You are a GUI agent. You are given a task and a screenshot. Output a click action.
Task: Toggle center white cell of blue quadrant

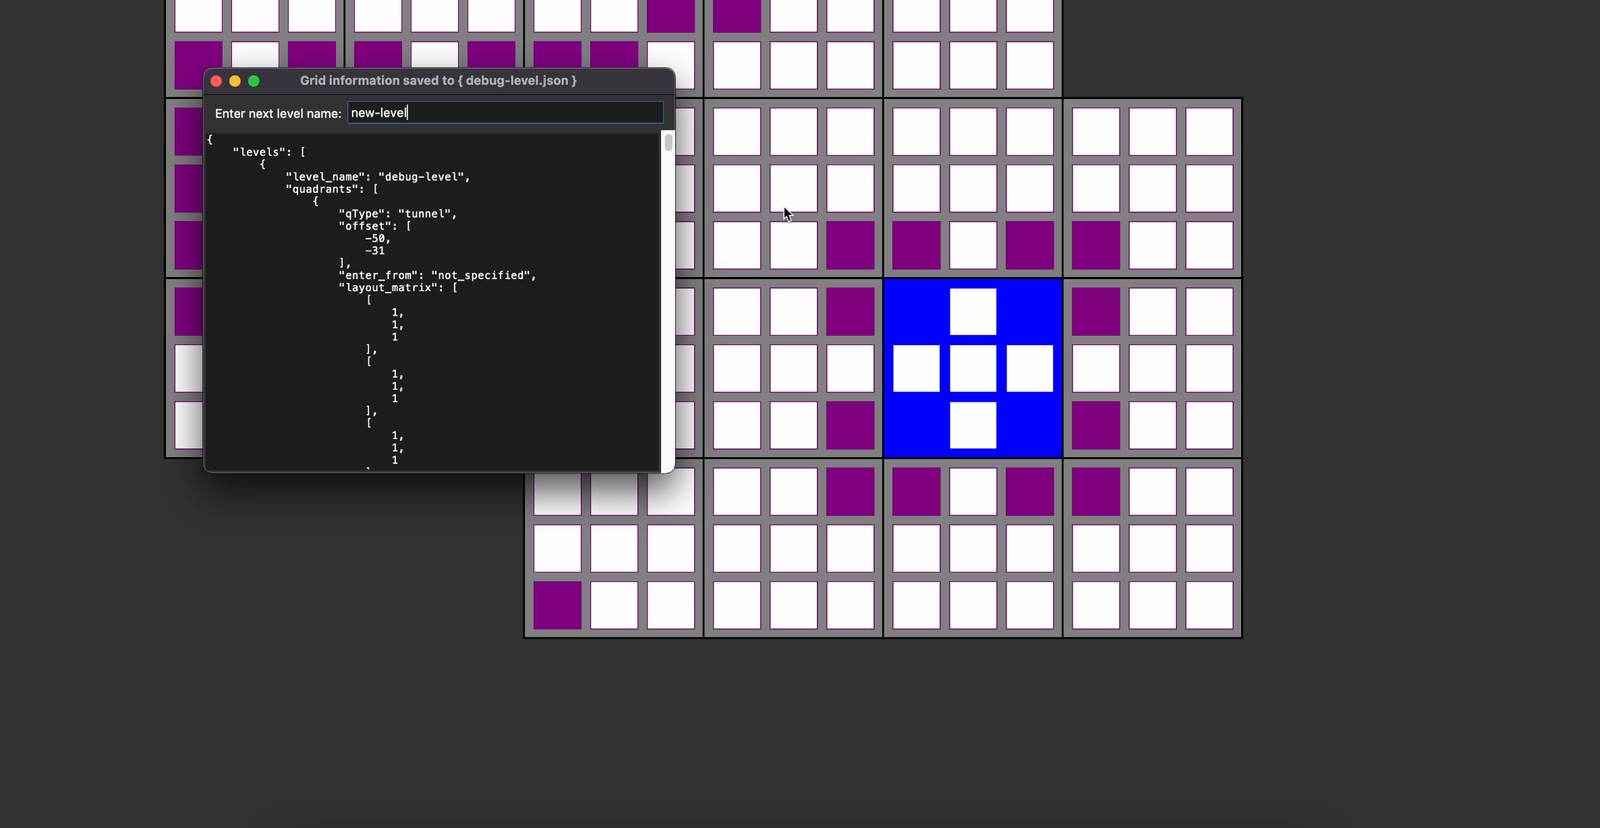[x=973, y=368]
